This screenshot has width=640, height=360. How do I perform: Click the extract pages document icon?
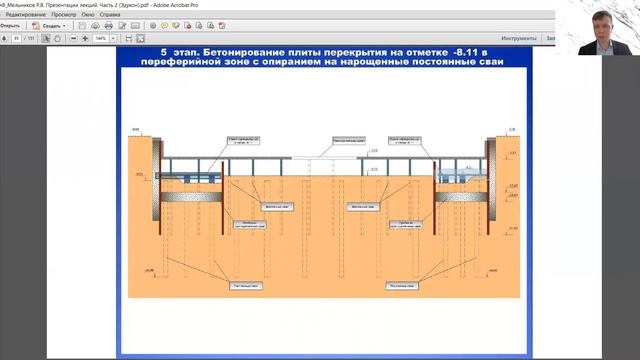(x=199, y=26)
